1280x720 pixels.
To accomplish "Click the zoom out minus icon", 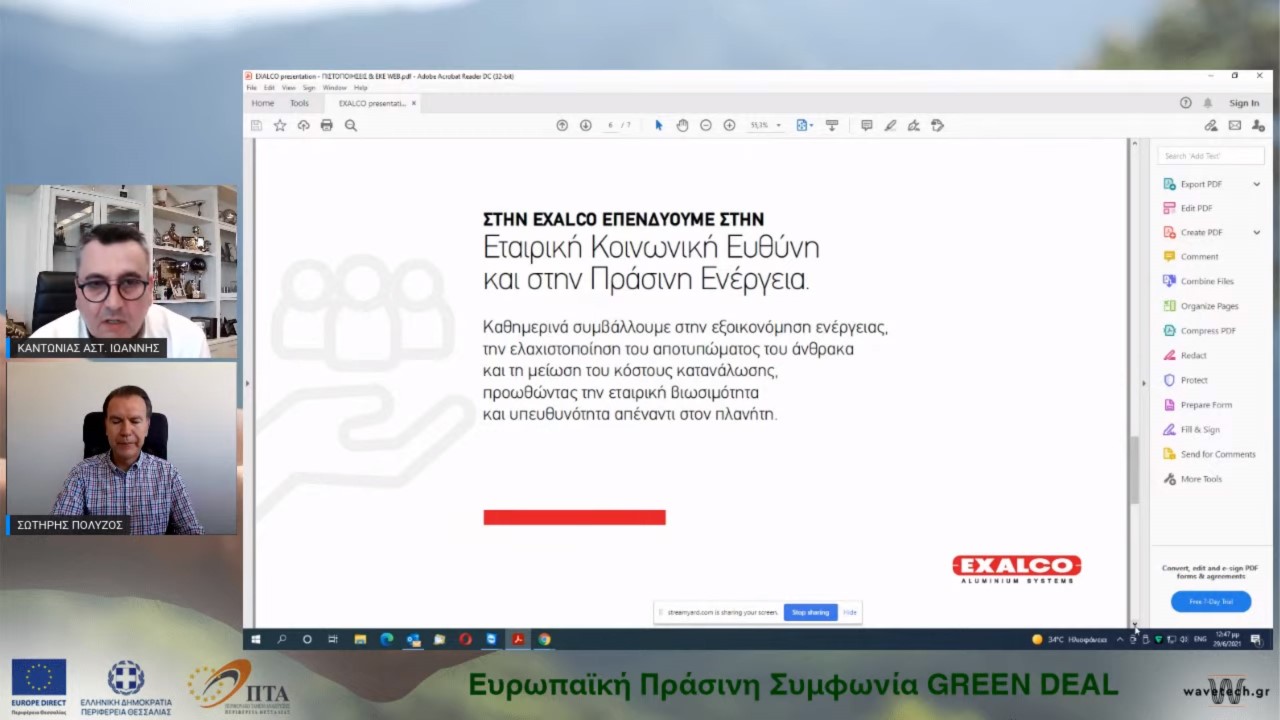I will pos(706,125).
